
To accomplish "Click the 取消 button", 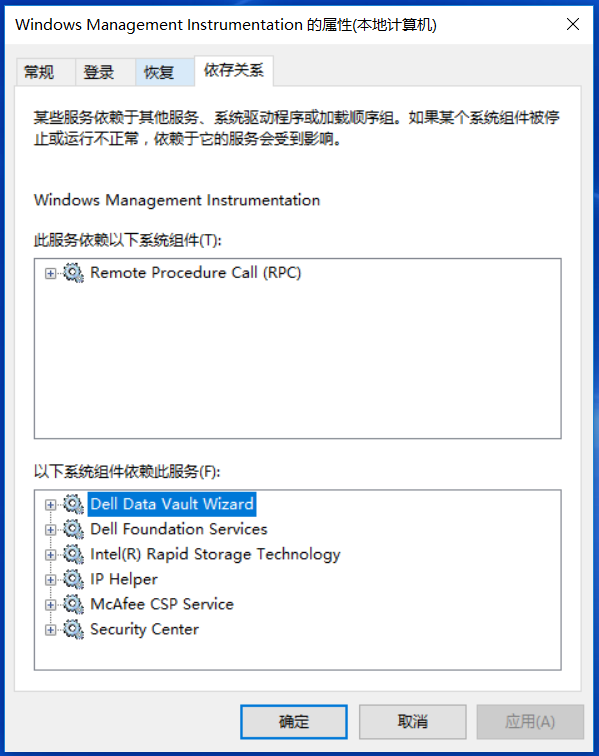I will (412, 722).
